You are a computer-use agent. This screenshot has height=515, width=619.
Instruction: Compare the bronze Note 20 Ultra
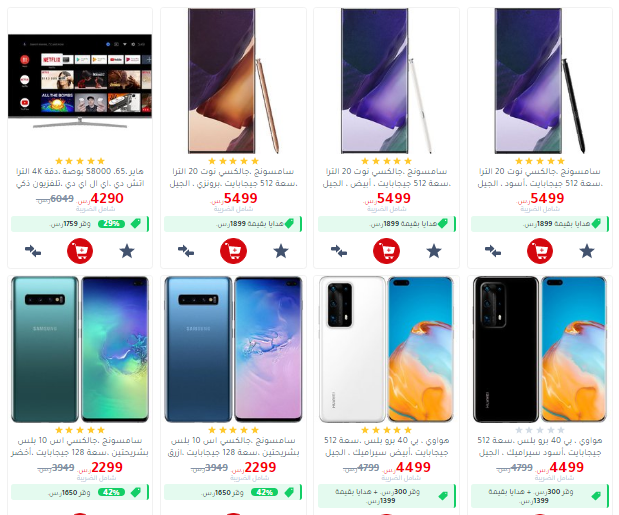point(186,251)
